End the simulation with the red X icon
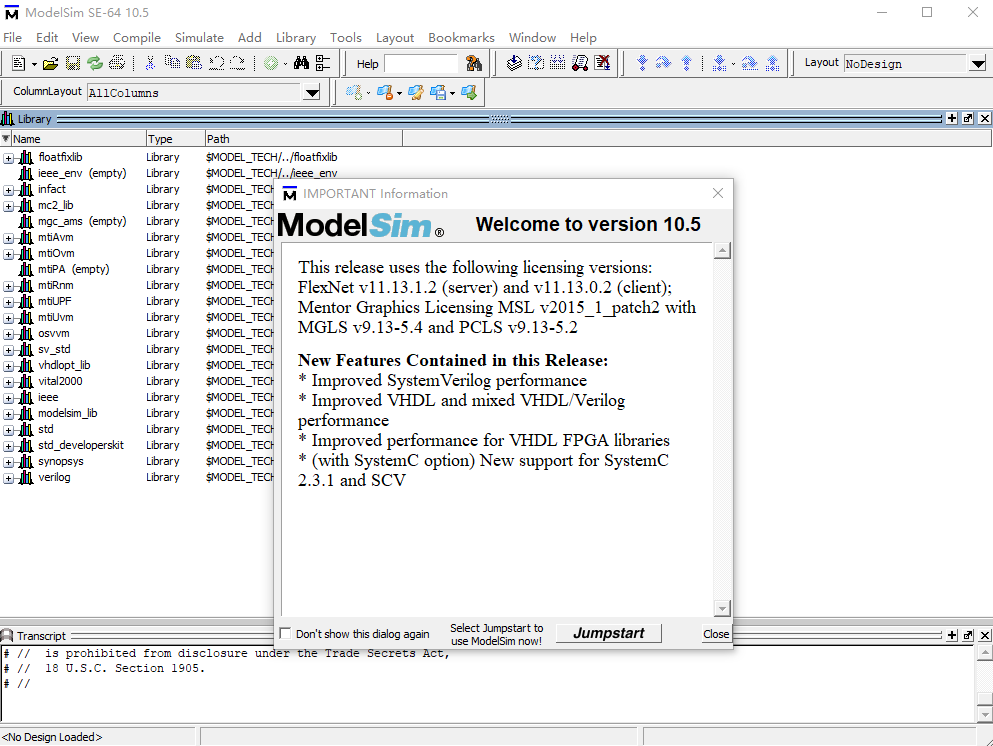 [601, 62]
